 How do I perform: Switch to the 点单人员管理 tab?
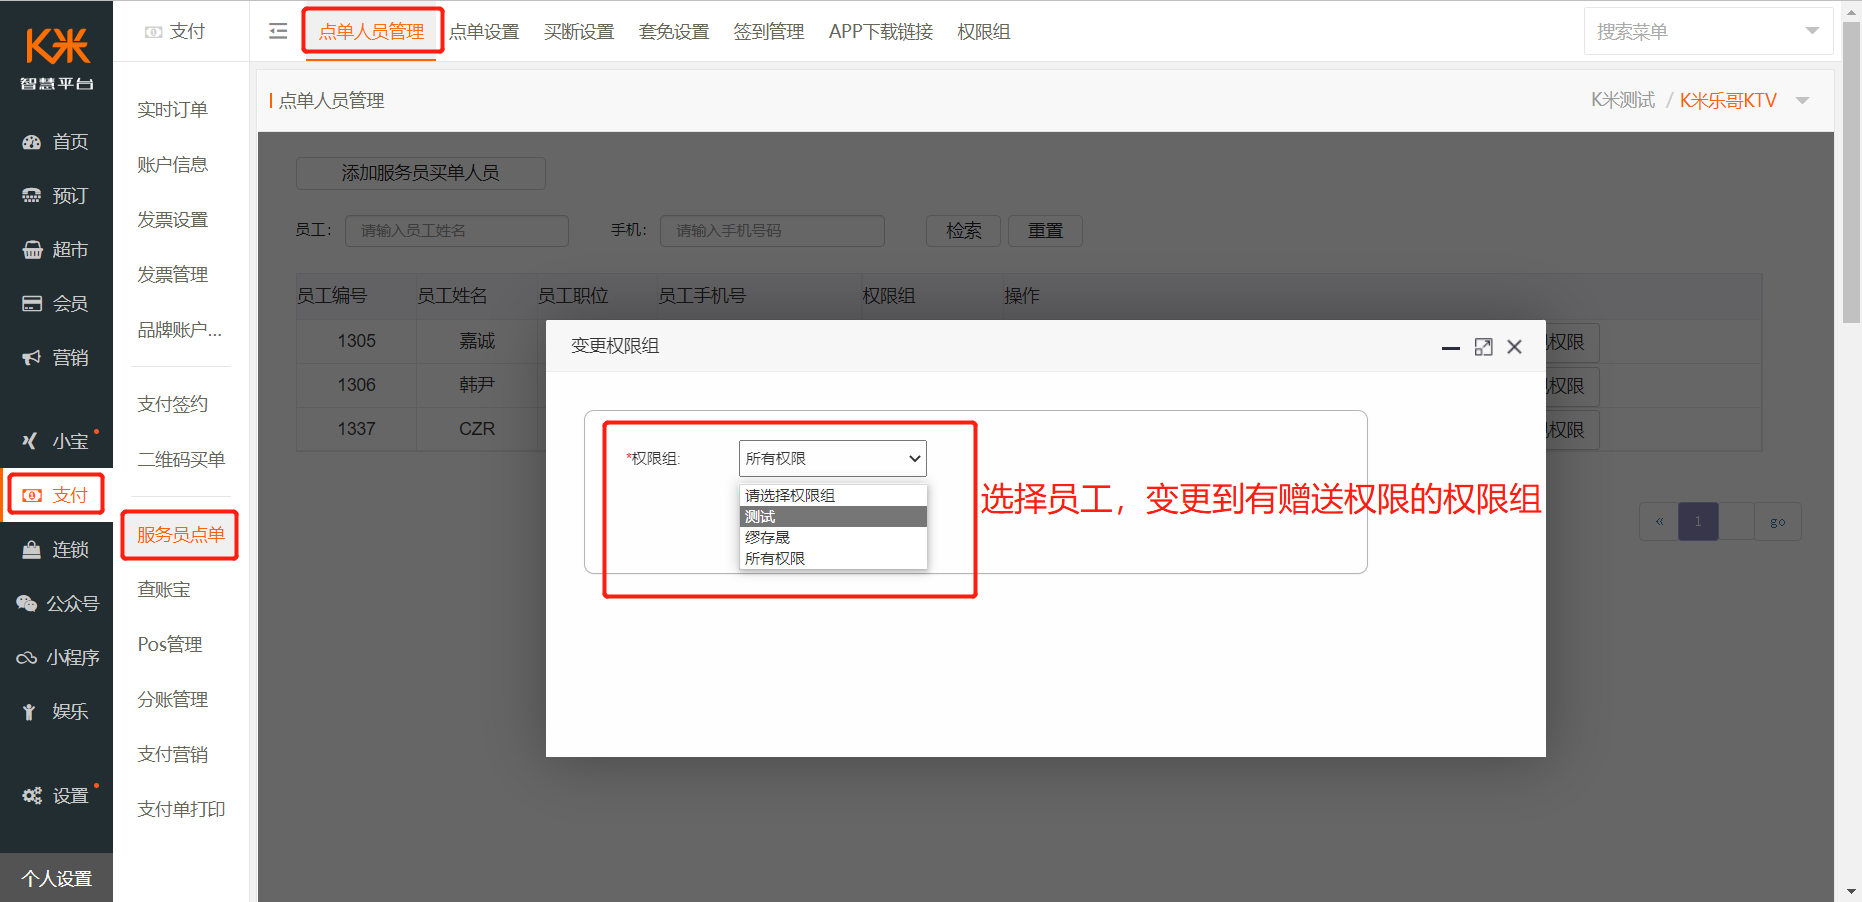click(x=371, y=32)
